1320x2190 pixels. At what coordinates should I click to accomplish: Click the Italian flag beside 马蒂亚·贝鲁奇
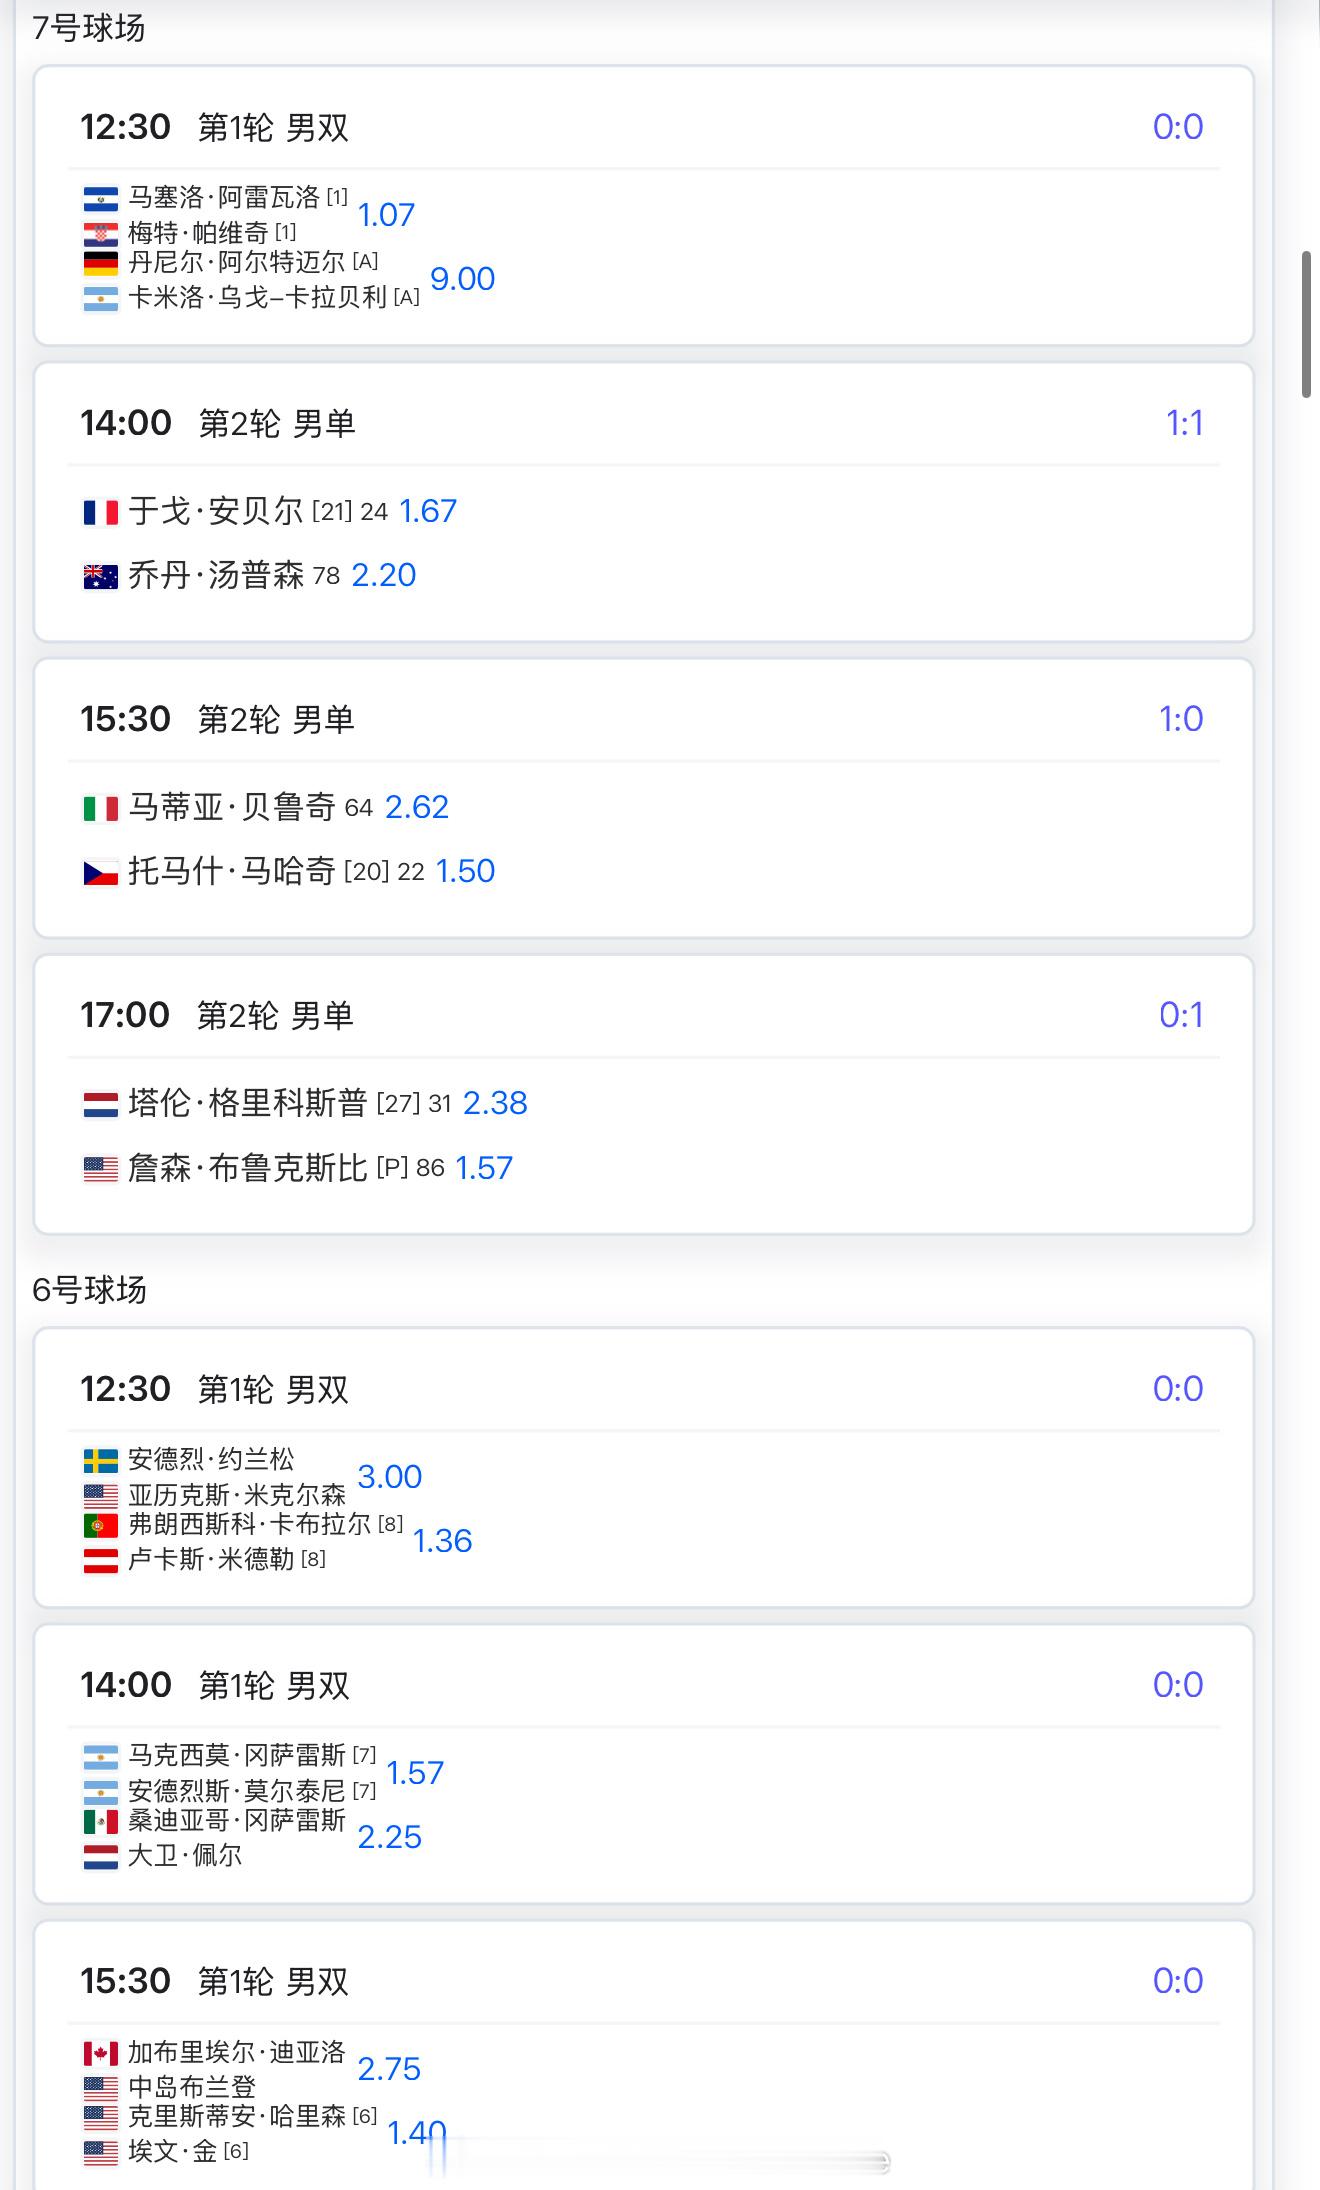tap(100, 808)
